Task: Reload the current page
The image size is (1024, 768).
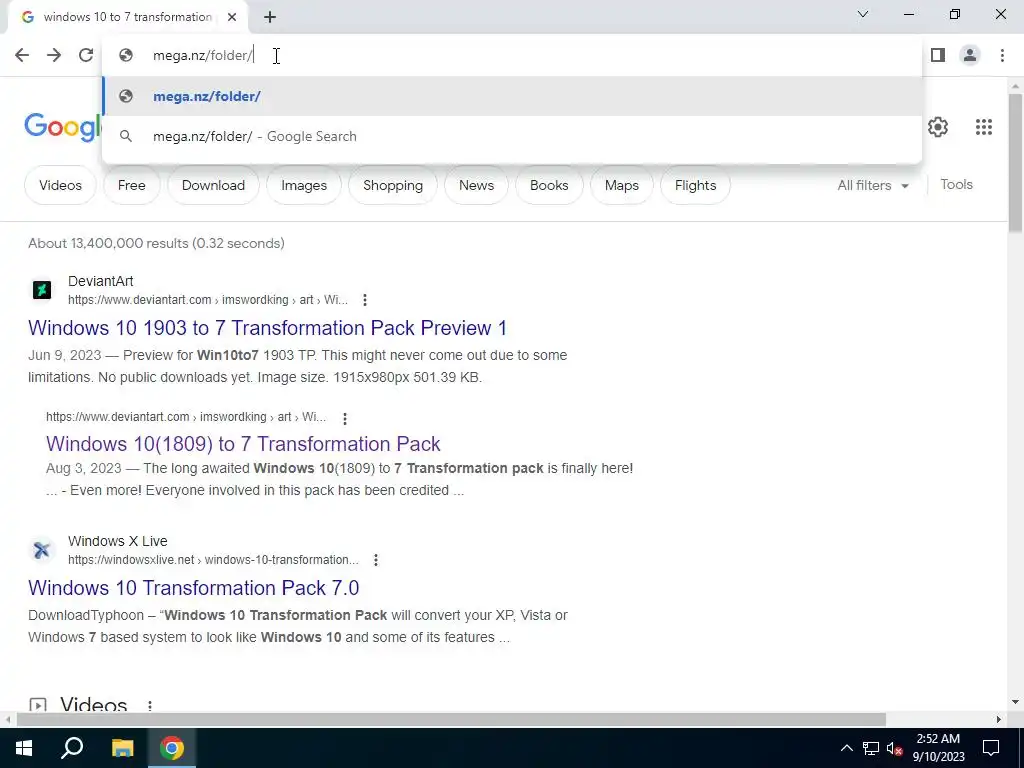Action: [86, 56]
